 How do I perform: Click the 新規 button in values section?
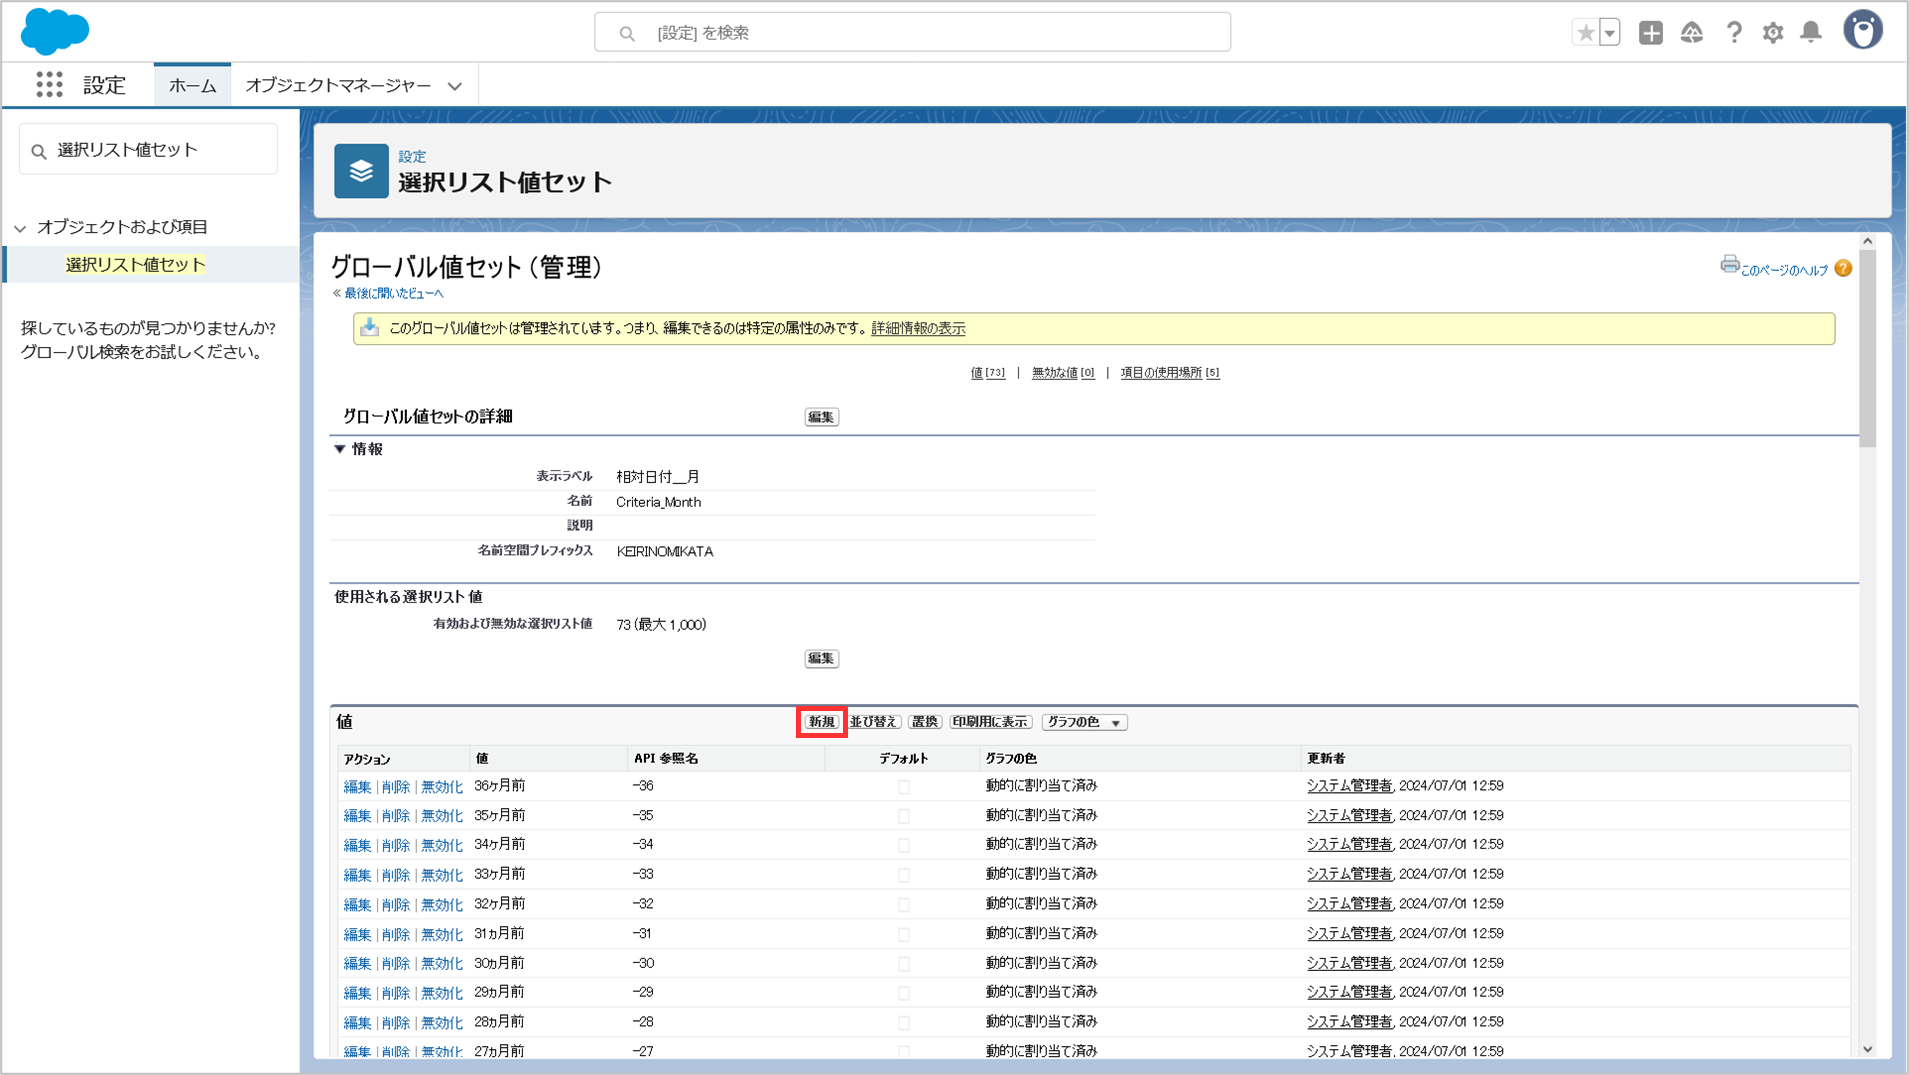pyautogui.click(x=821, y=722)
